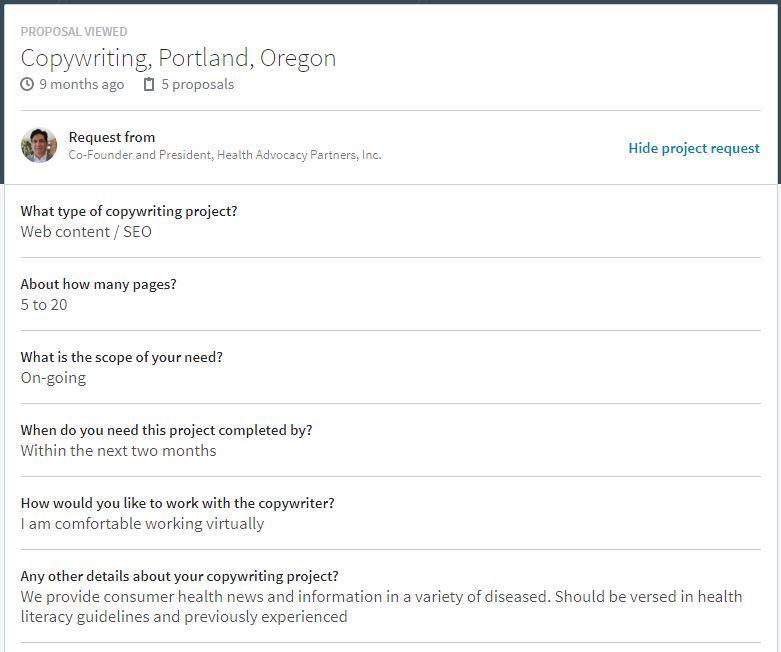Viewport: 781px width, 652px height.
Task: Click the "5 proposals" count
Action: coord(197,85)
